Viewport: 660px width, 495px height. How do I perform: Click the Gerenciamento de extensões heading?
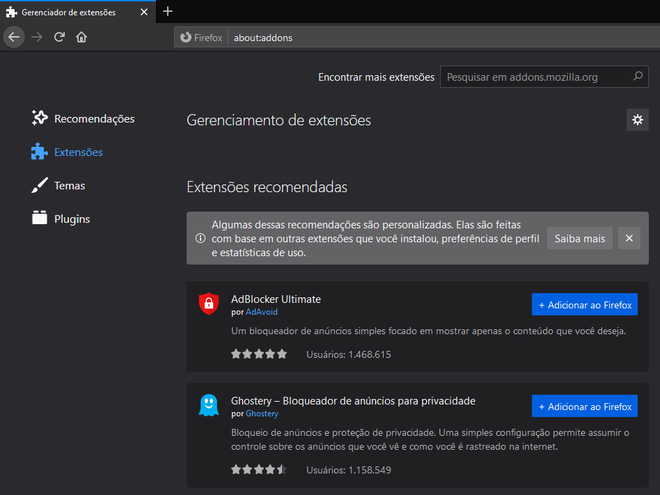click(279, 120)
